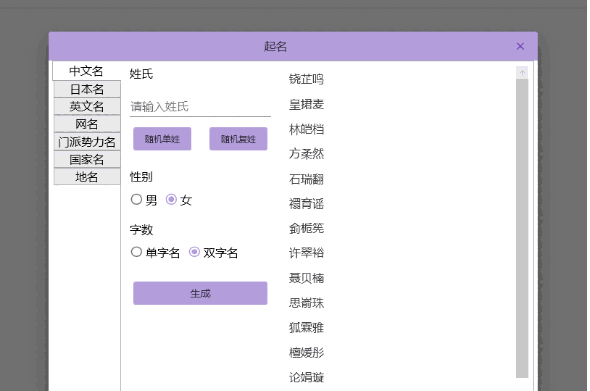Select the name 石瑞翻
590x391 pixels.
pyautogui.click(x=306, y=179)
